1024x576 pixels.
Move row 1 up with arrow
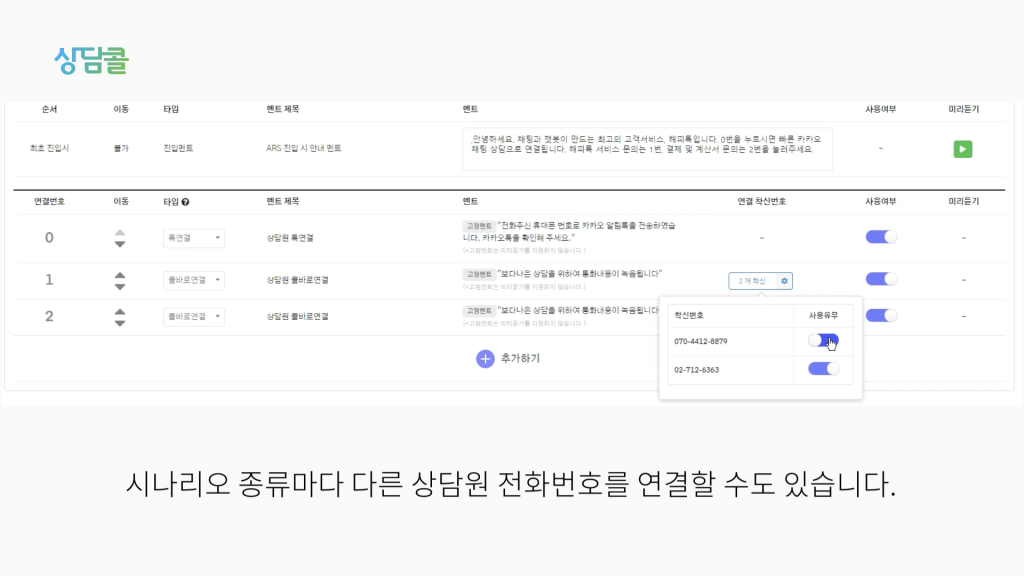(120, 275)
